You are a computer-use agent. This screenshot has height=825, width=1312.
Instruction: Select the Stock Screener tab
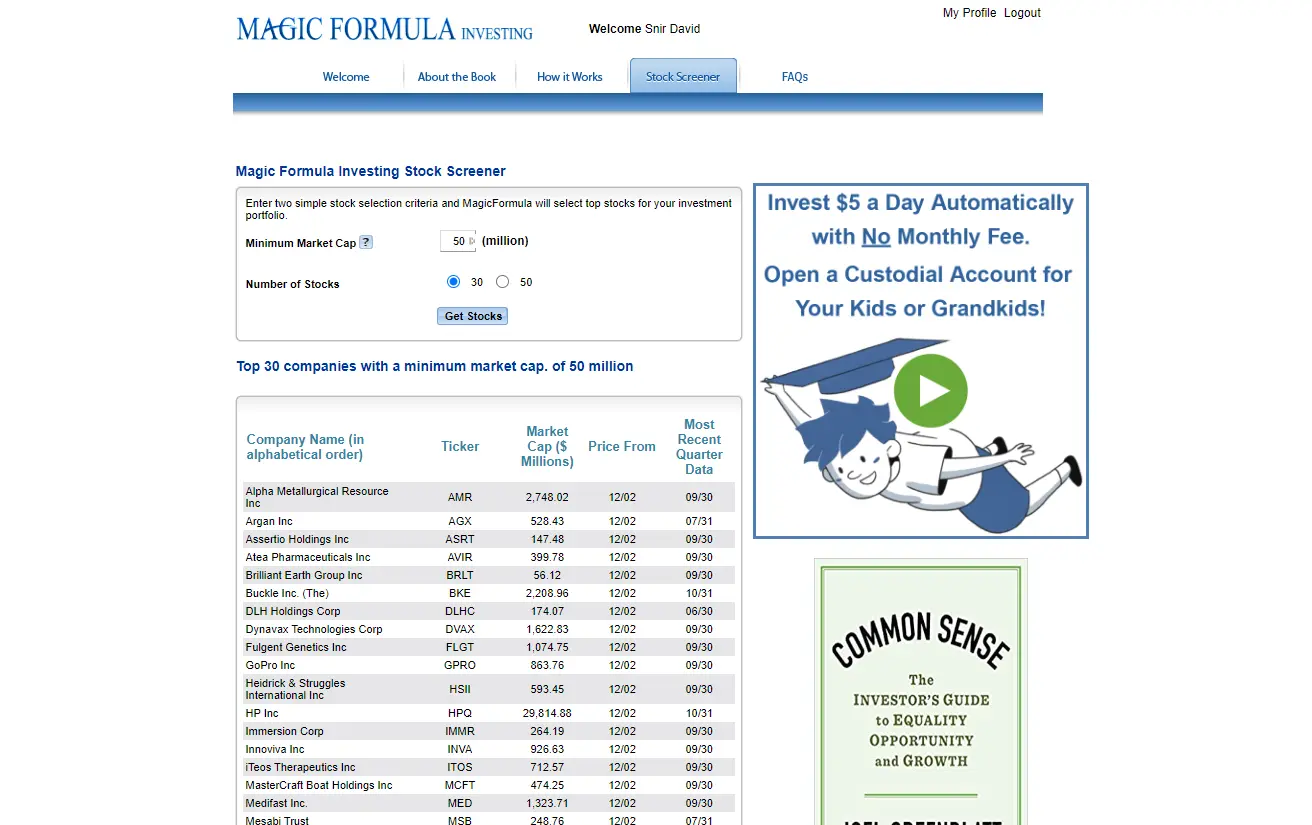[x=683, y=76]
